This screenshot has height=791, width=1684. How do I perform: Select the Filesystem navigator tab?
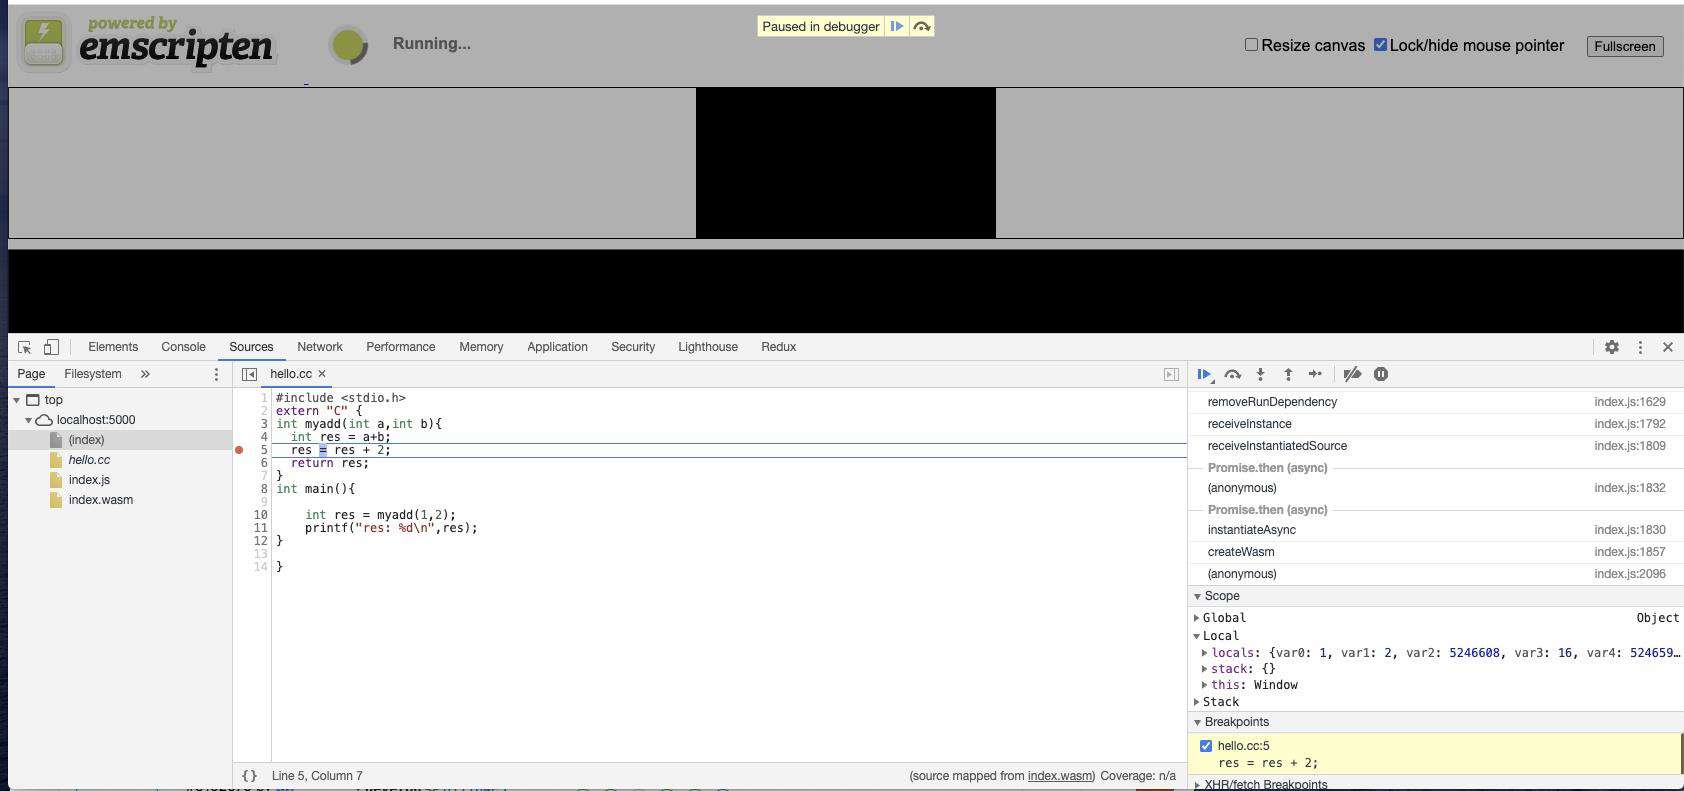93,374
